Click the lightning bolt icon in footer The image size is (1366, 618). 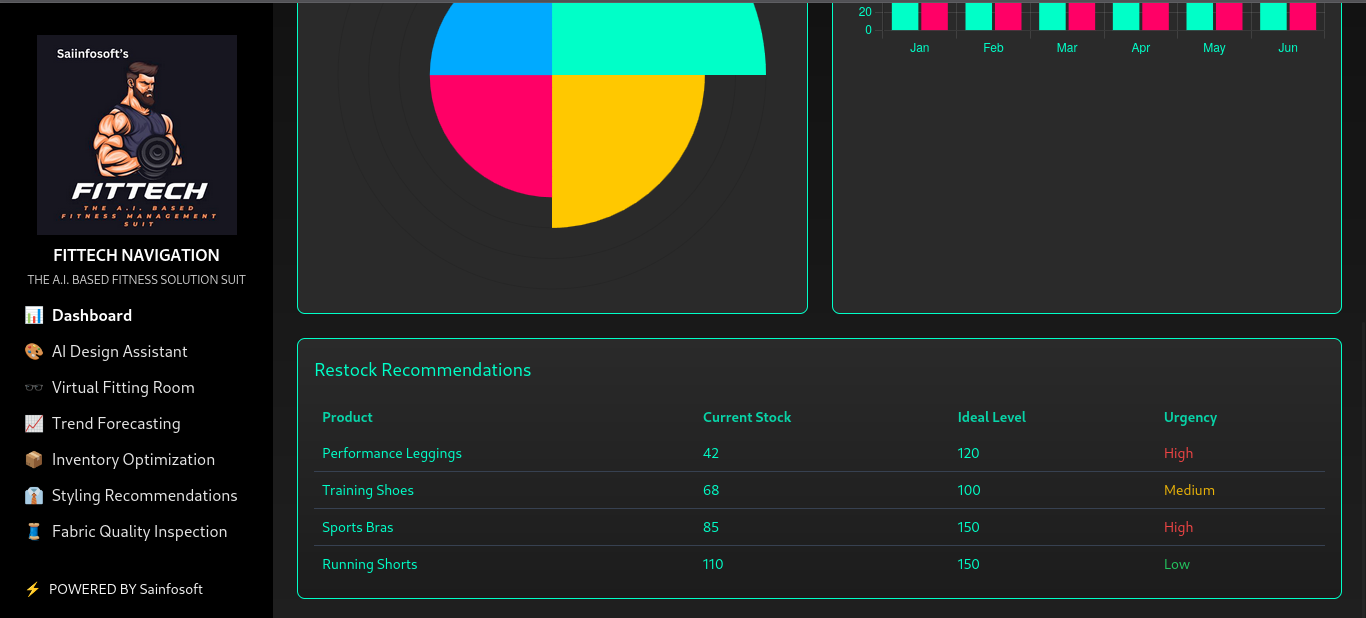tap(33, 590)
